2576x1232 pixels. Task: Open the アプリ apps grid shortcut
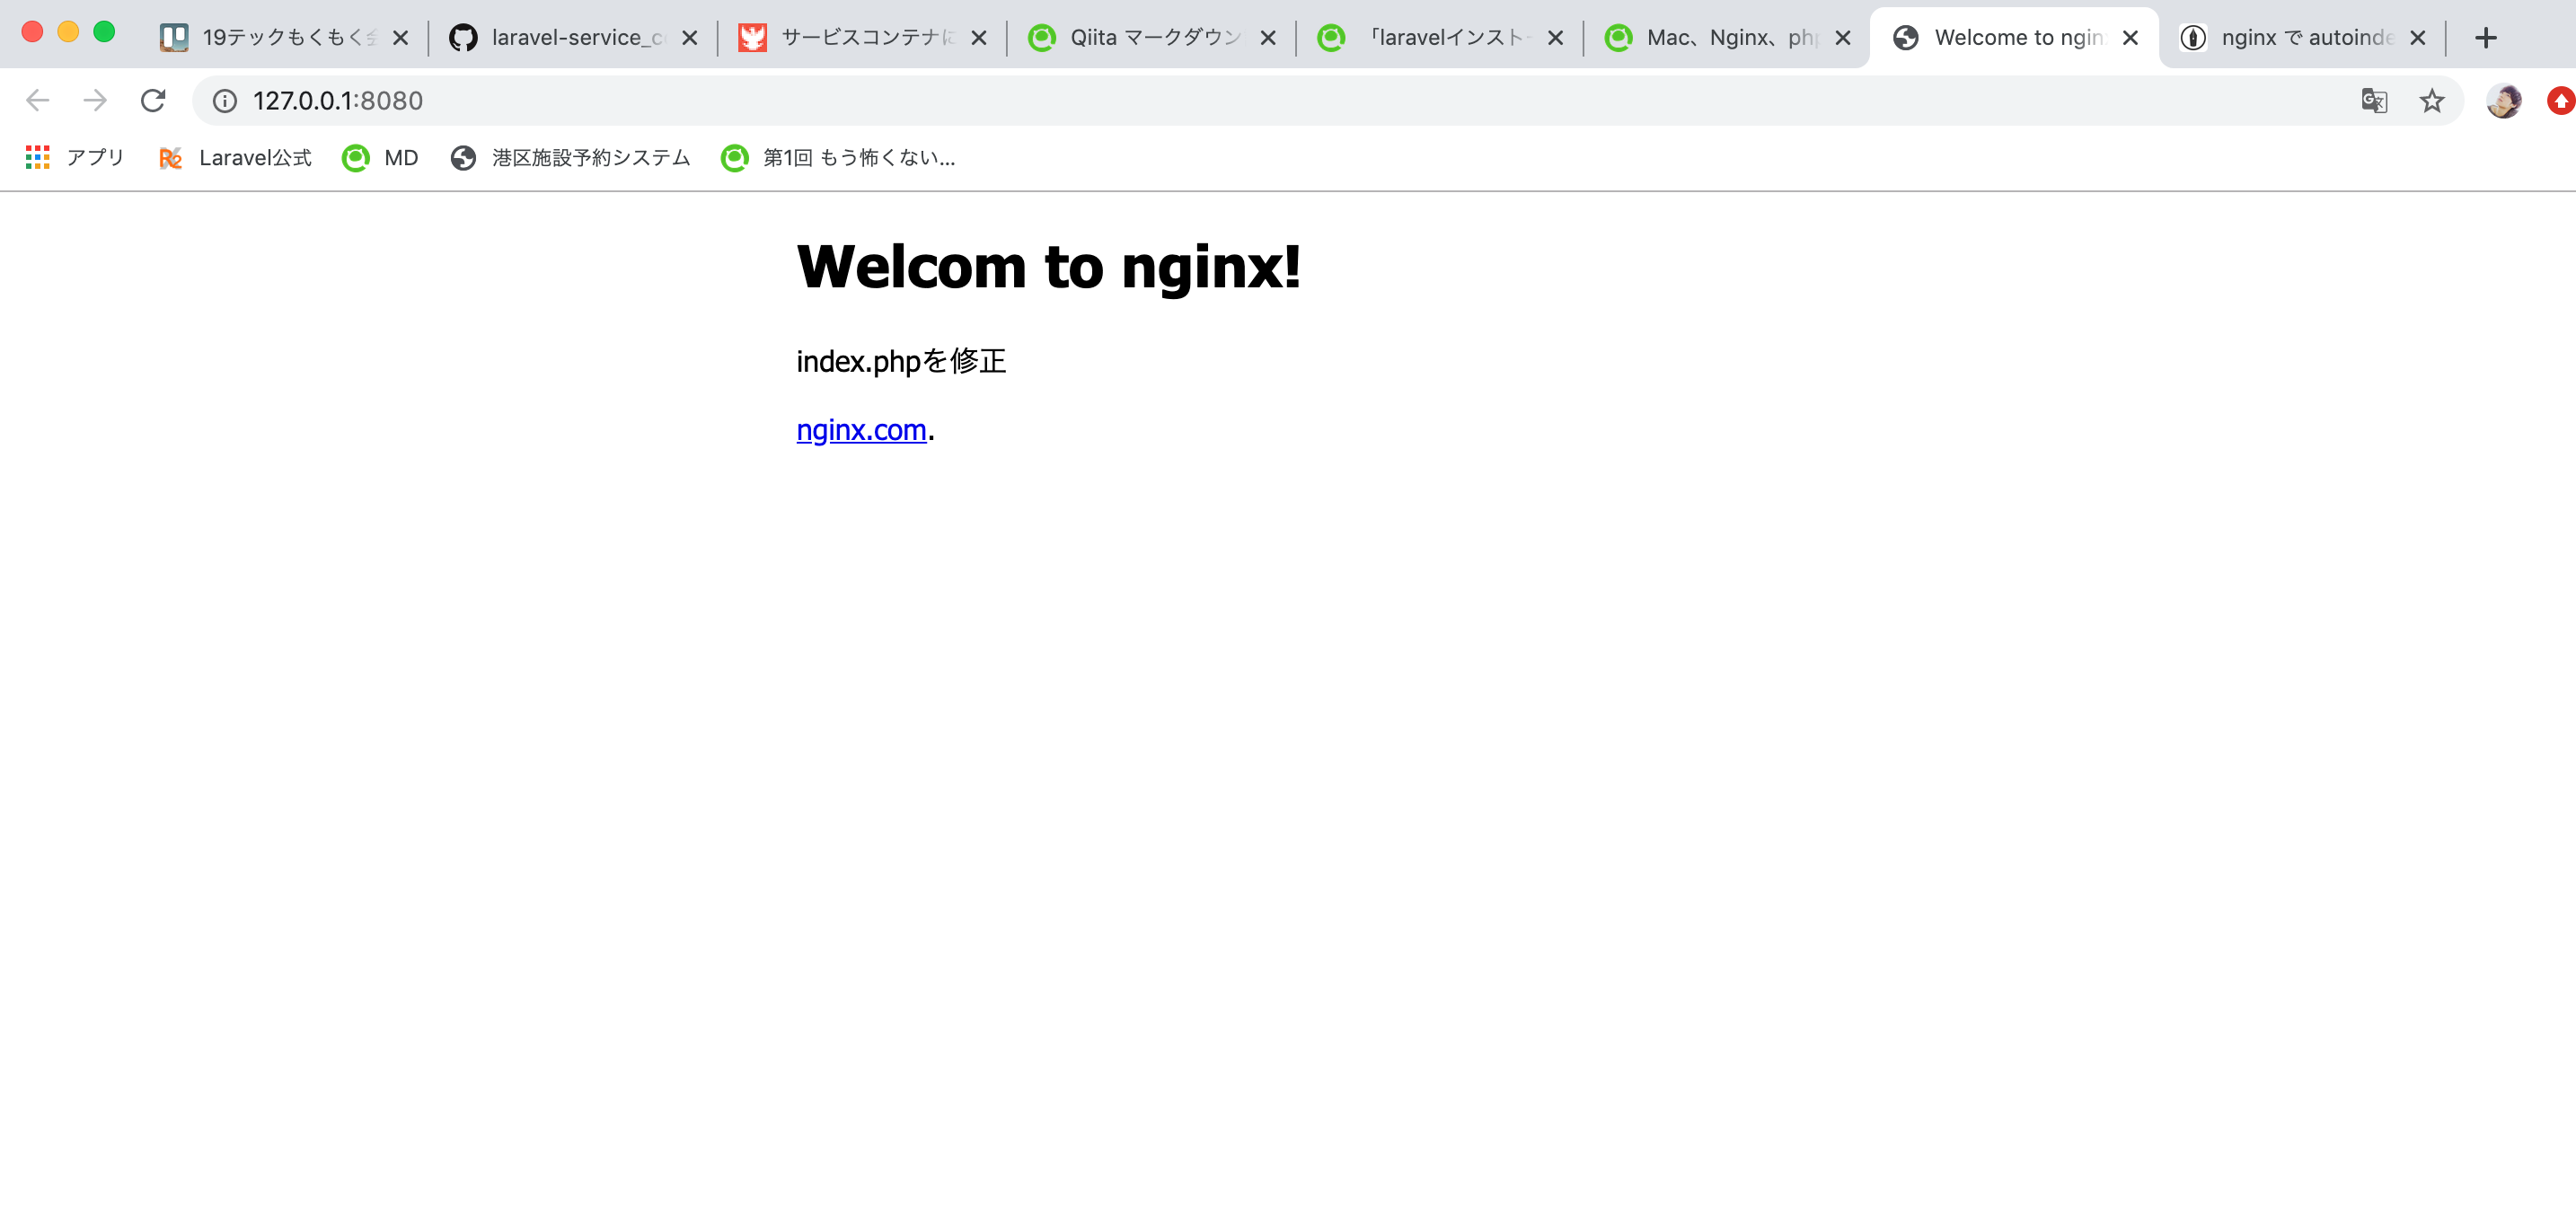[x=74, y=158]
